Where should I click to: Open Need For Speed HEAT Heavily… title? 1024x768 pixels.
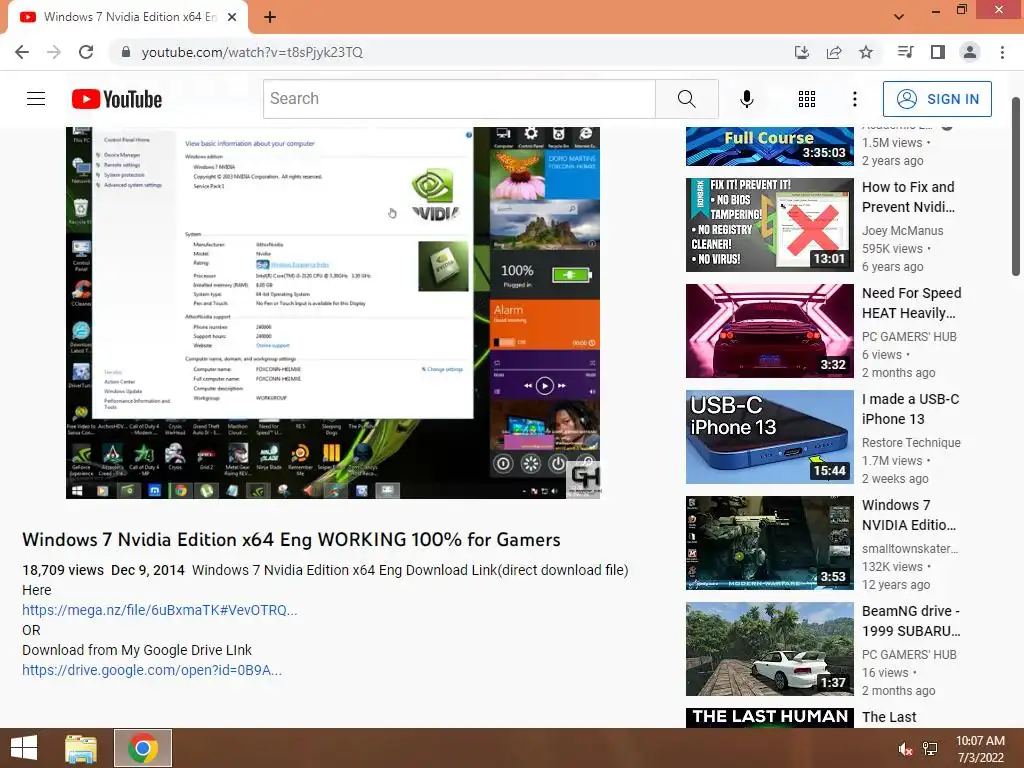(x=912, y=303)
